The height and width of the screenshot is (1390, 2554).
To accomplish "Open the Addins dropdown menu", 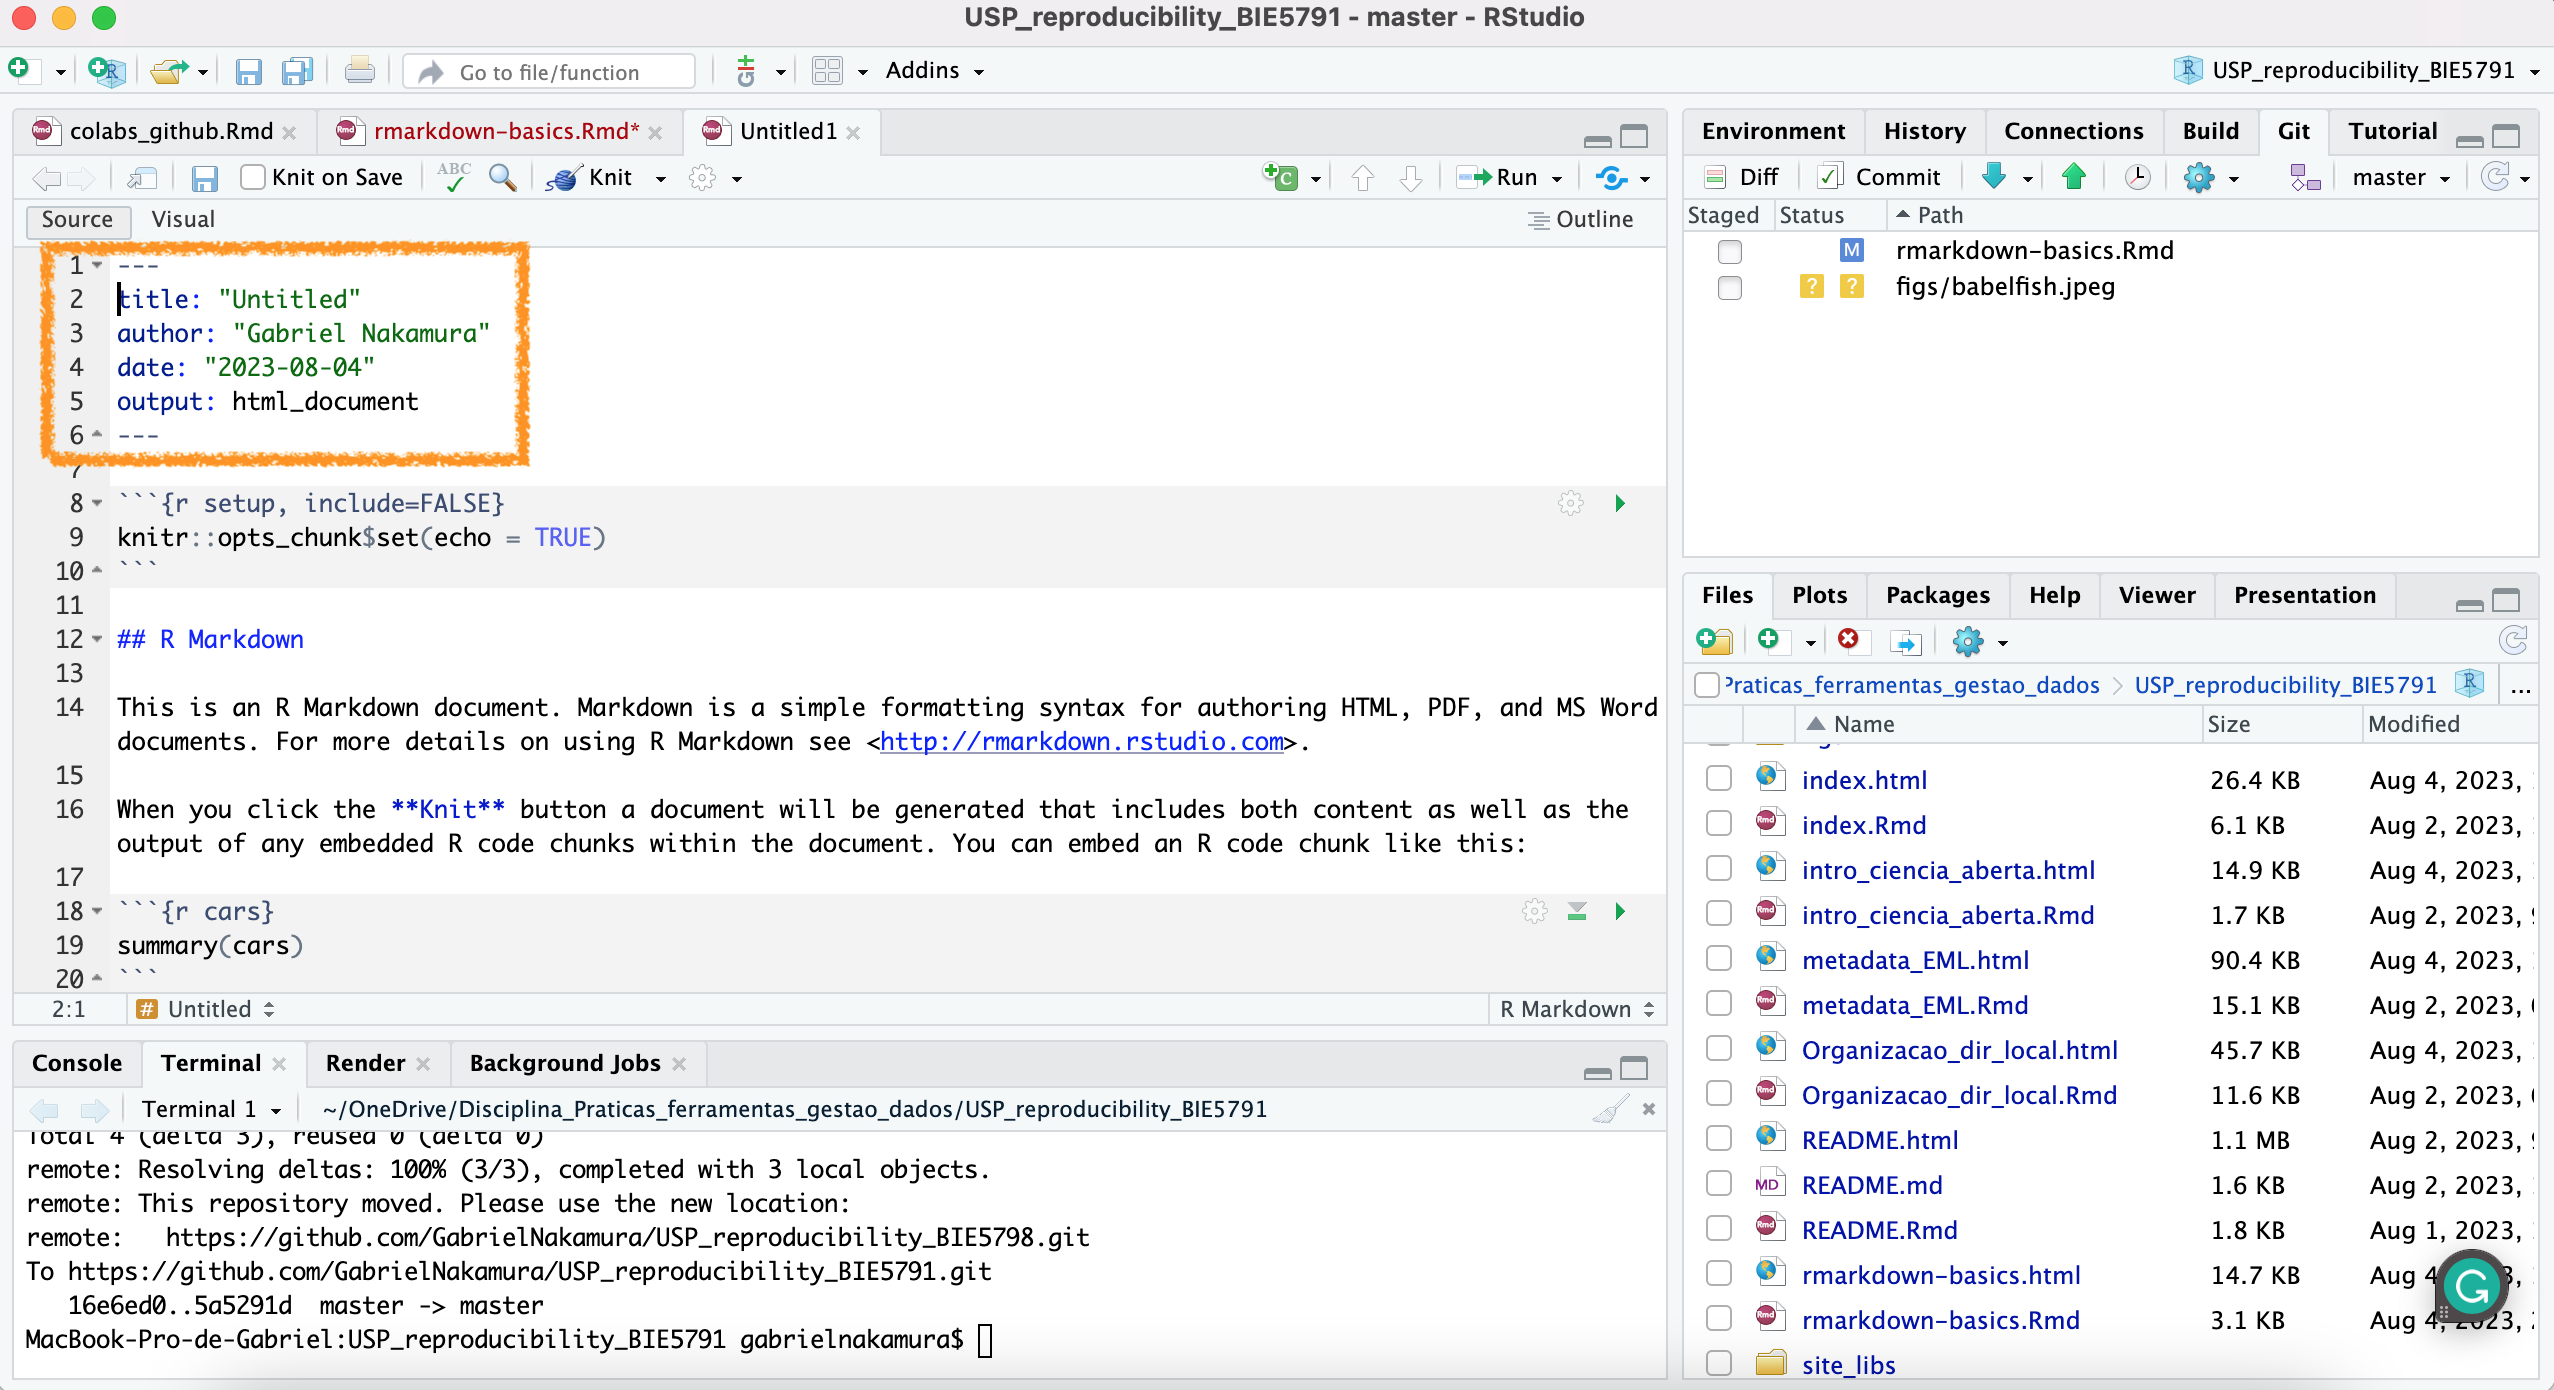I will (x=934, y=71).
